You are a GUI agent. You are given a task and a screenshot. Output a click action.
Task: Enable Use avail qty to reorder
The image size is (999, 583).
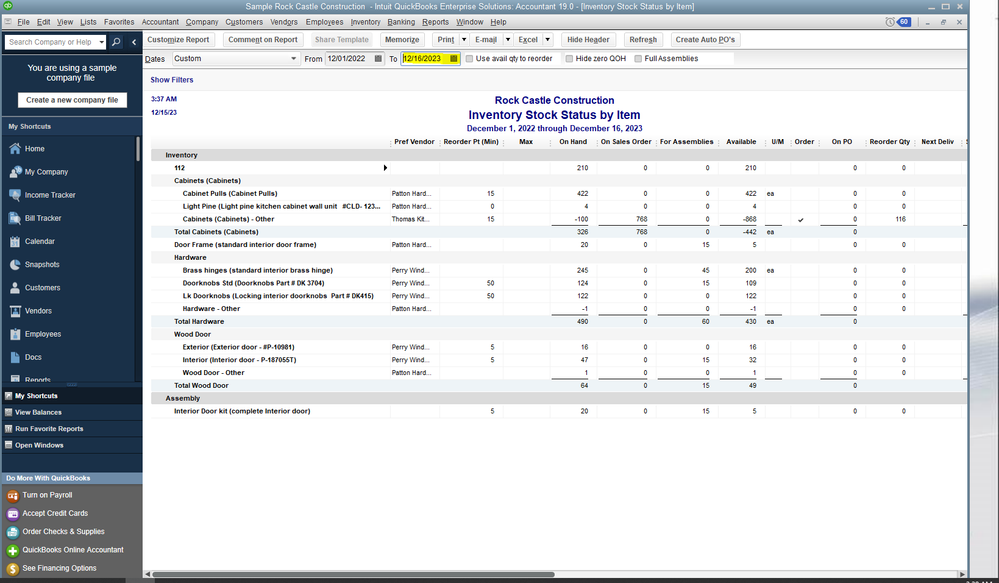pos(470,59)
